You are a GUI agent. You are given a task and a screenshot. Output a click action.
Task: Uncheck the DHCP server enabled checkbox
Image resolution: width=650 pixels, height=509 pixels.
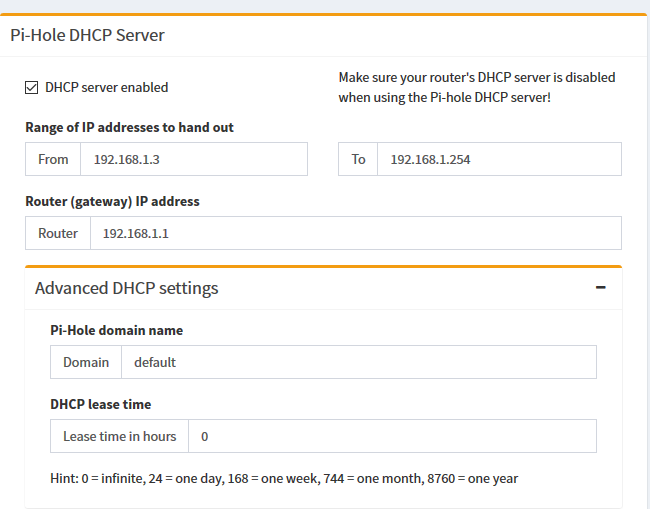(x=32, y=88)
